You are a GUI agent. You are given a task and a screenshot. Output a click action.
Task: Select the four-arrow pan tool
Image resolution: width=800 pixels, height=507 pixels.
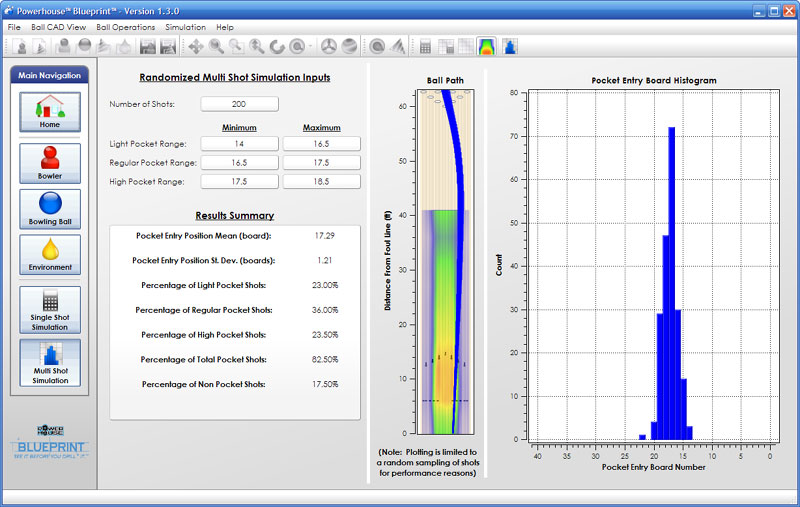[196, 47]
